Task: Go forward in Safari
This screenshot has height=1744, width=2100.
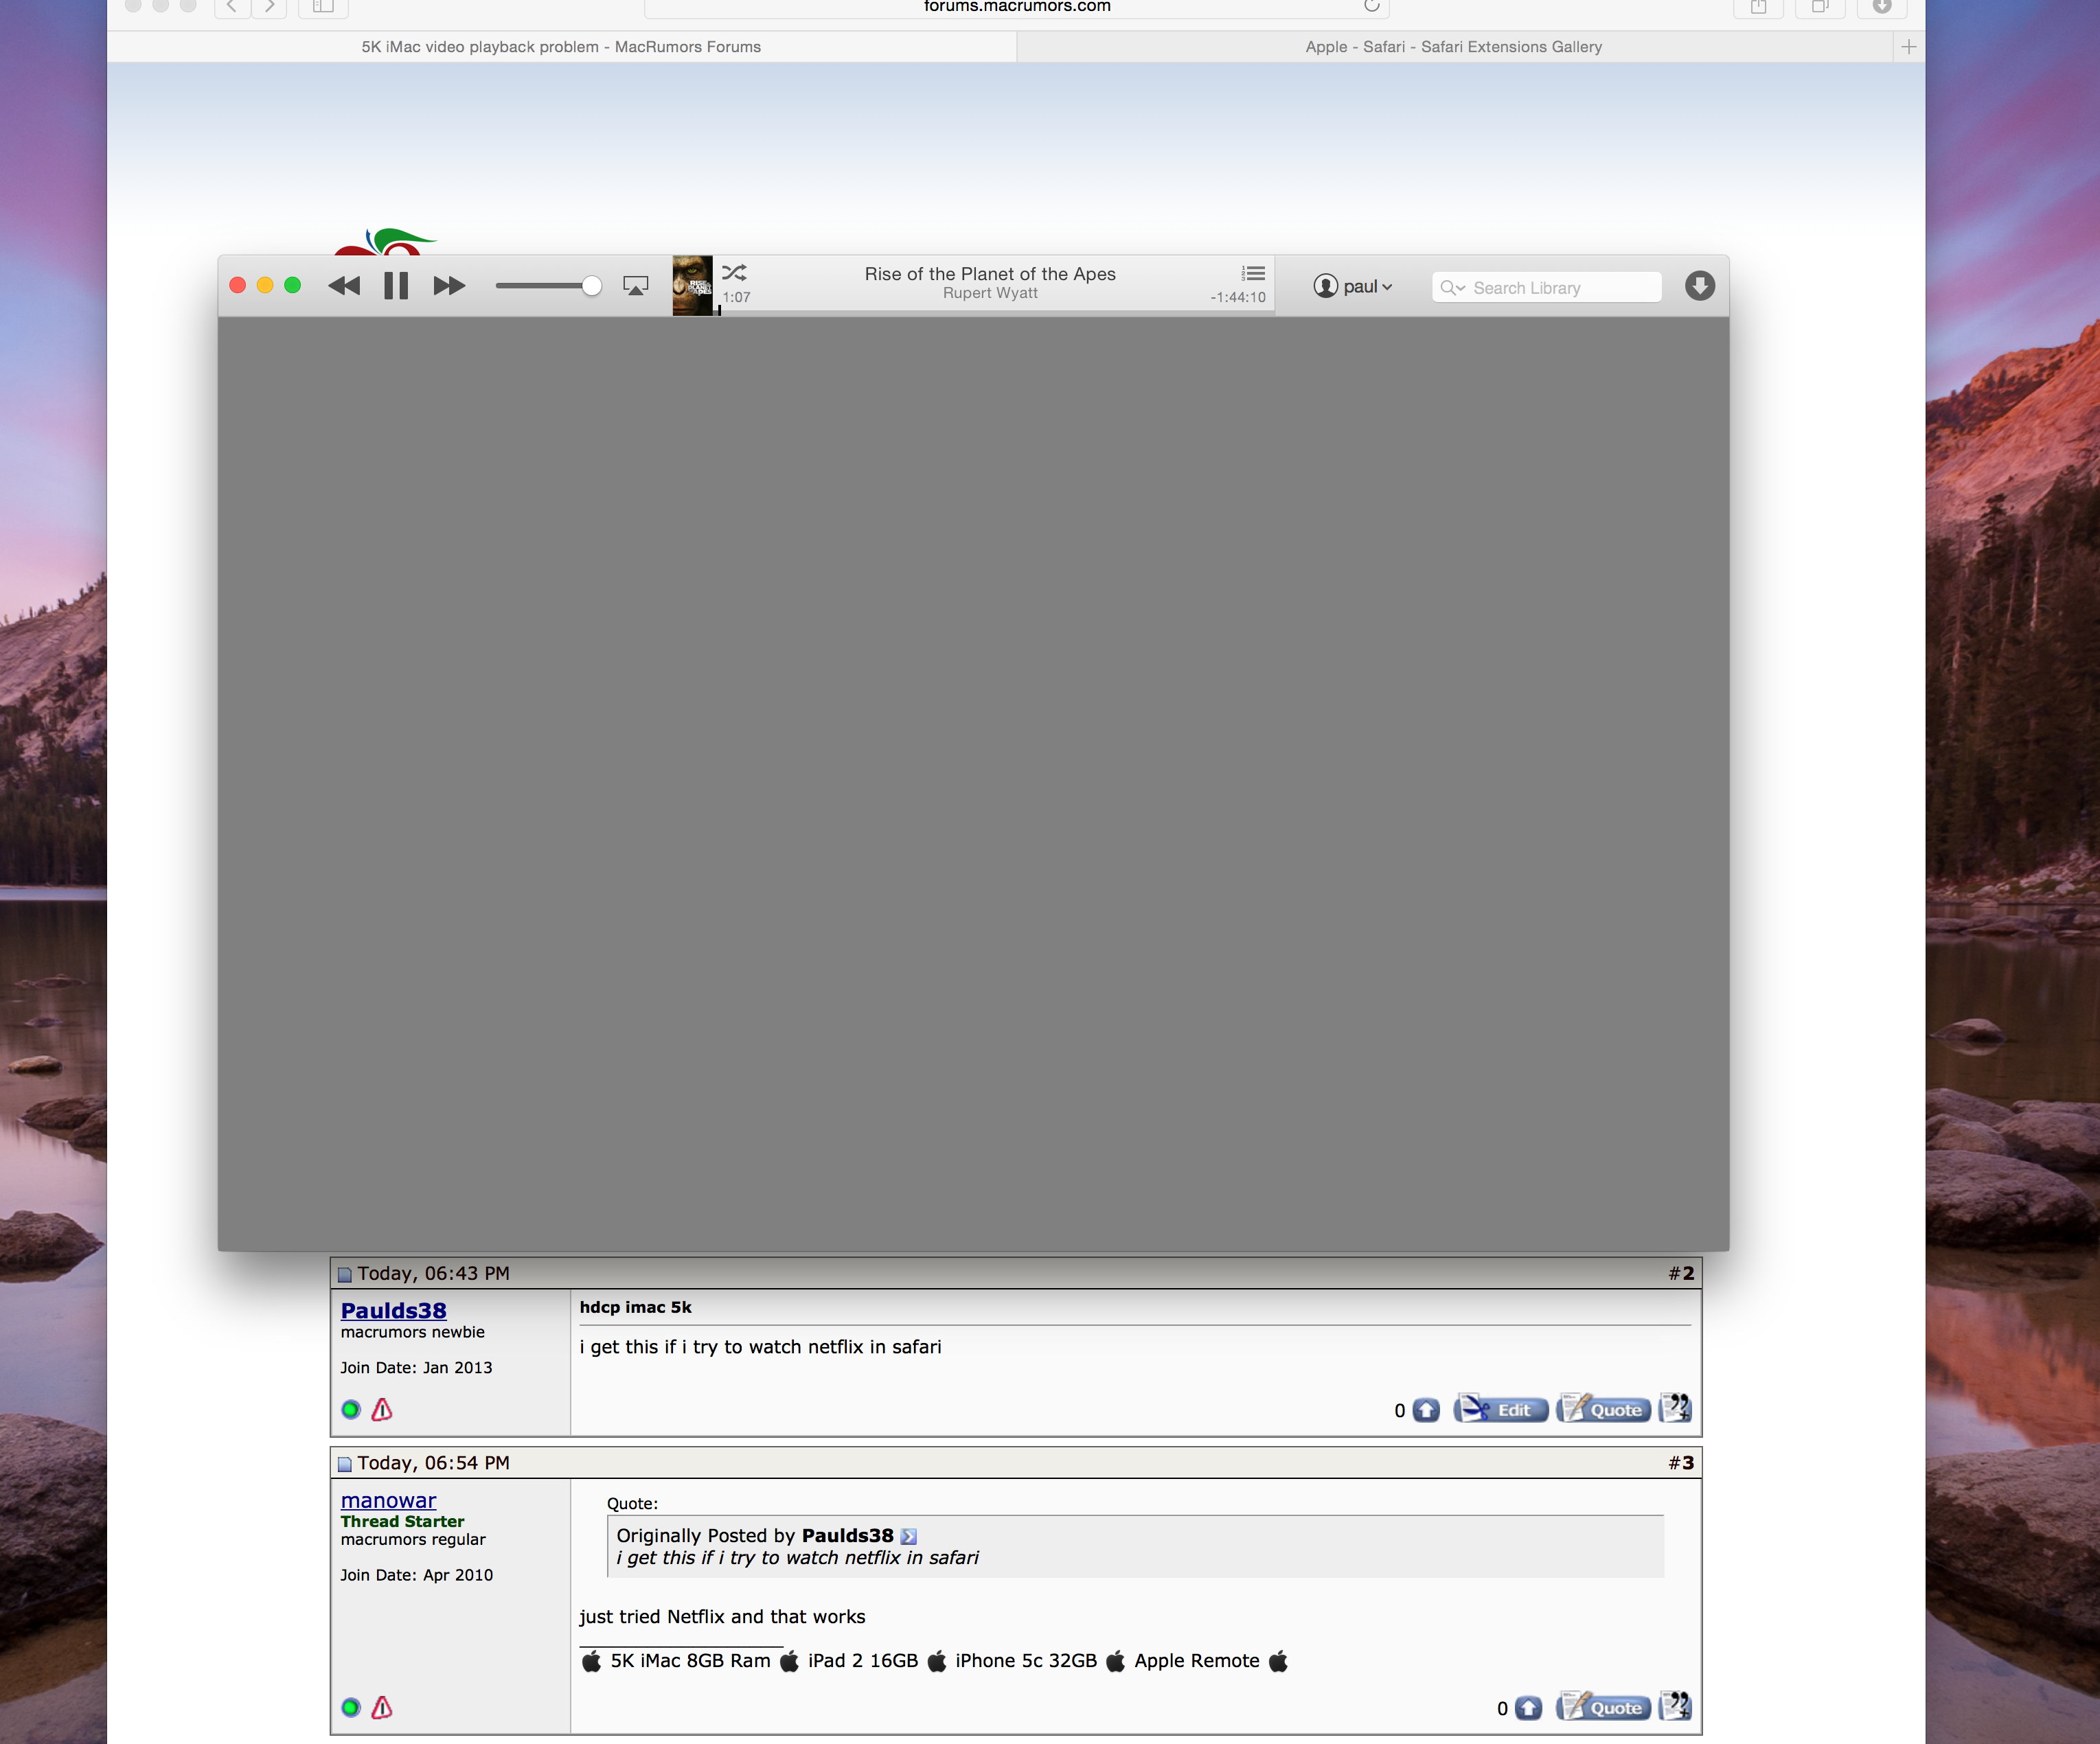Action: pos(269,6)
